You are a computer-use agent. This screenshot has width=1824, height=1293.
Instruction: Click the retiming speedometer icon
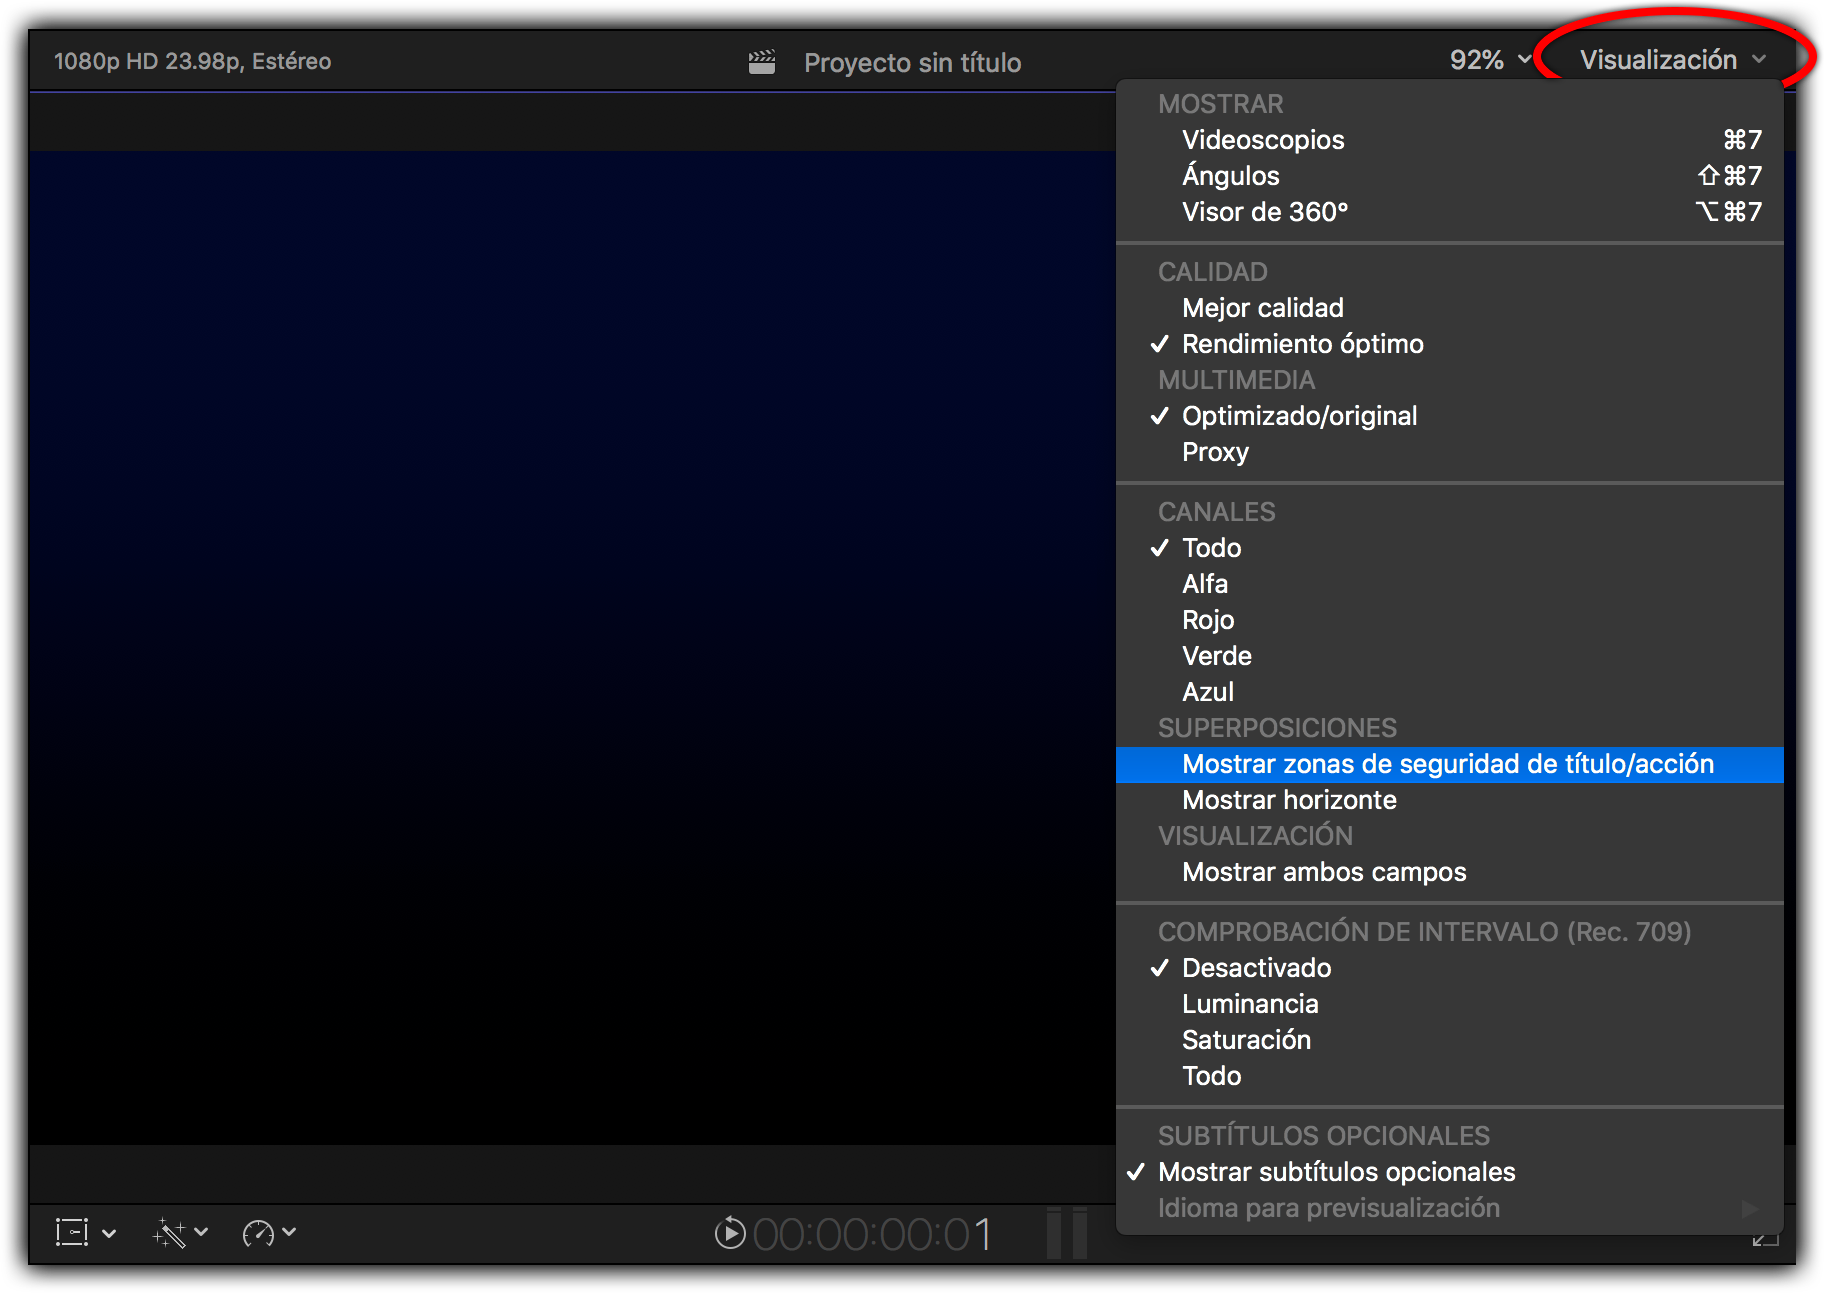point(257,1233)
